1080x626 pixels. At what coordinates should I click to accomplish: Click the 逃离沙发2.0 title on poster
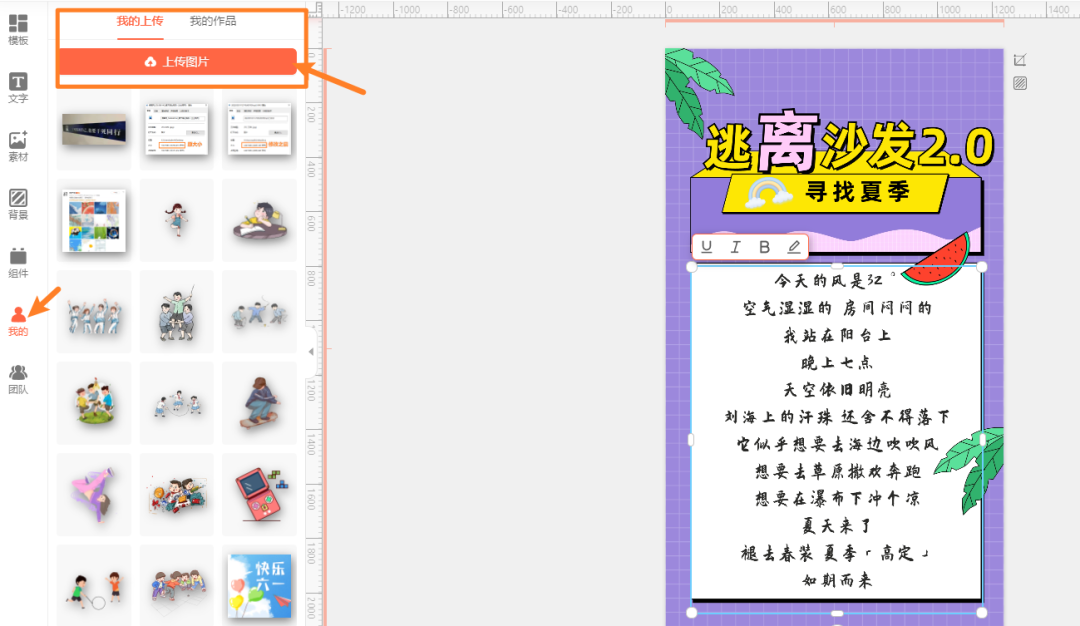click(x=849, y=144)
